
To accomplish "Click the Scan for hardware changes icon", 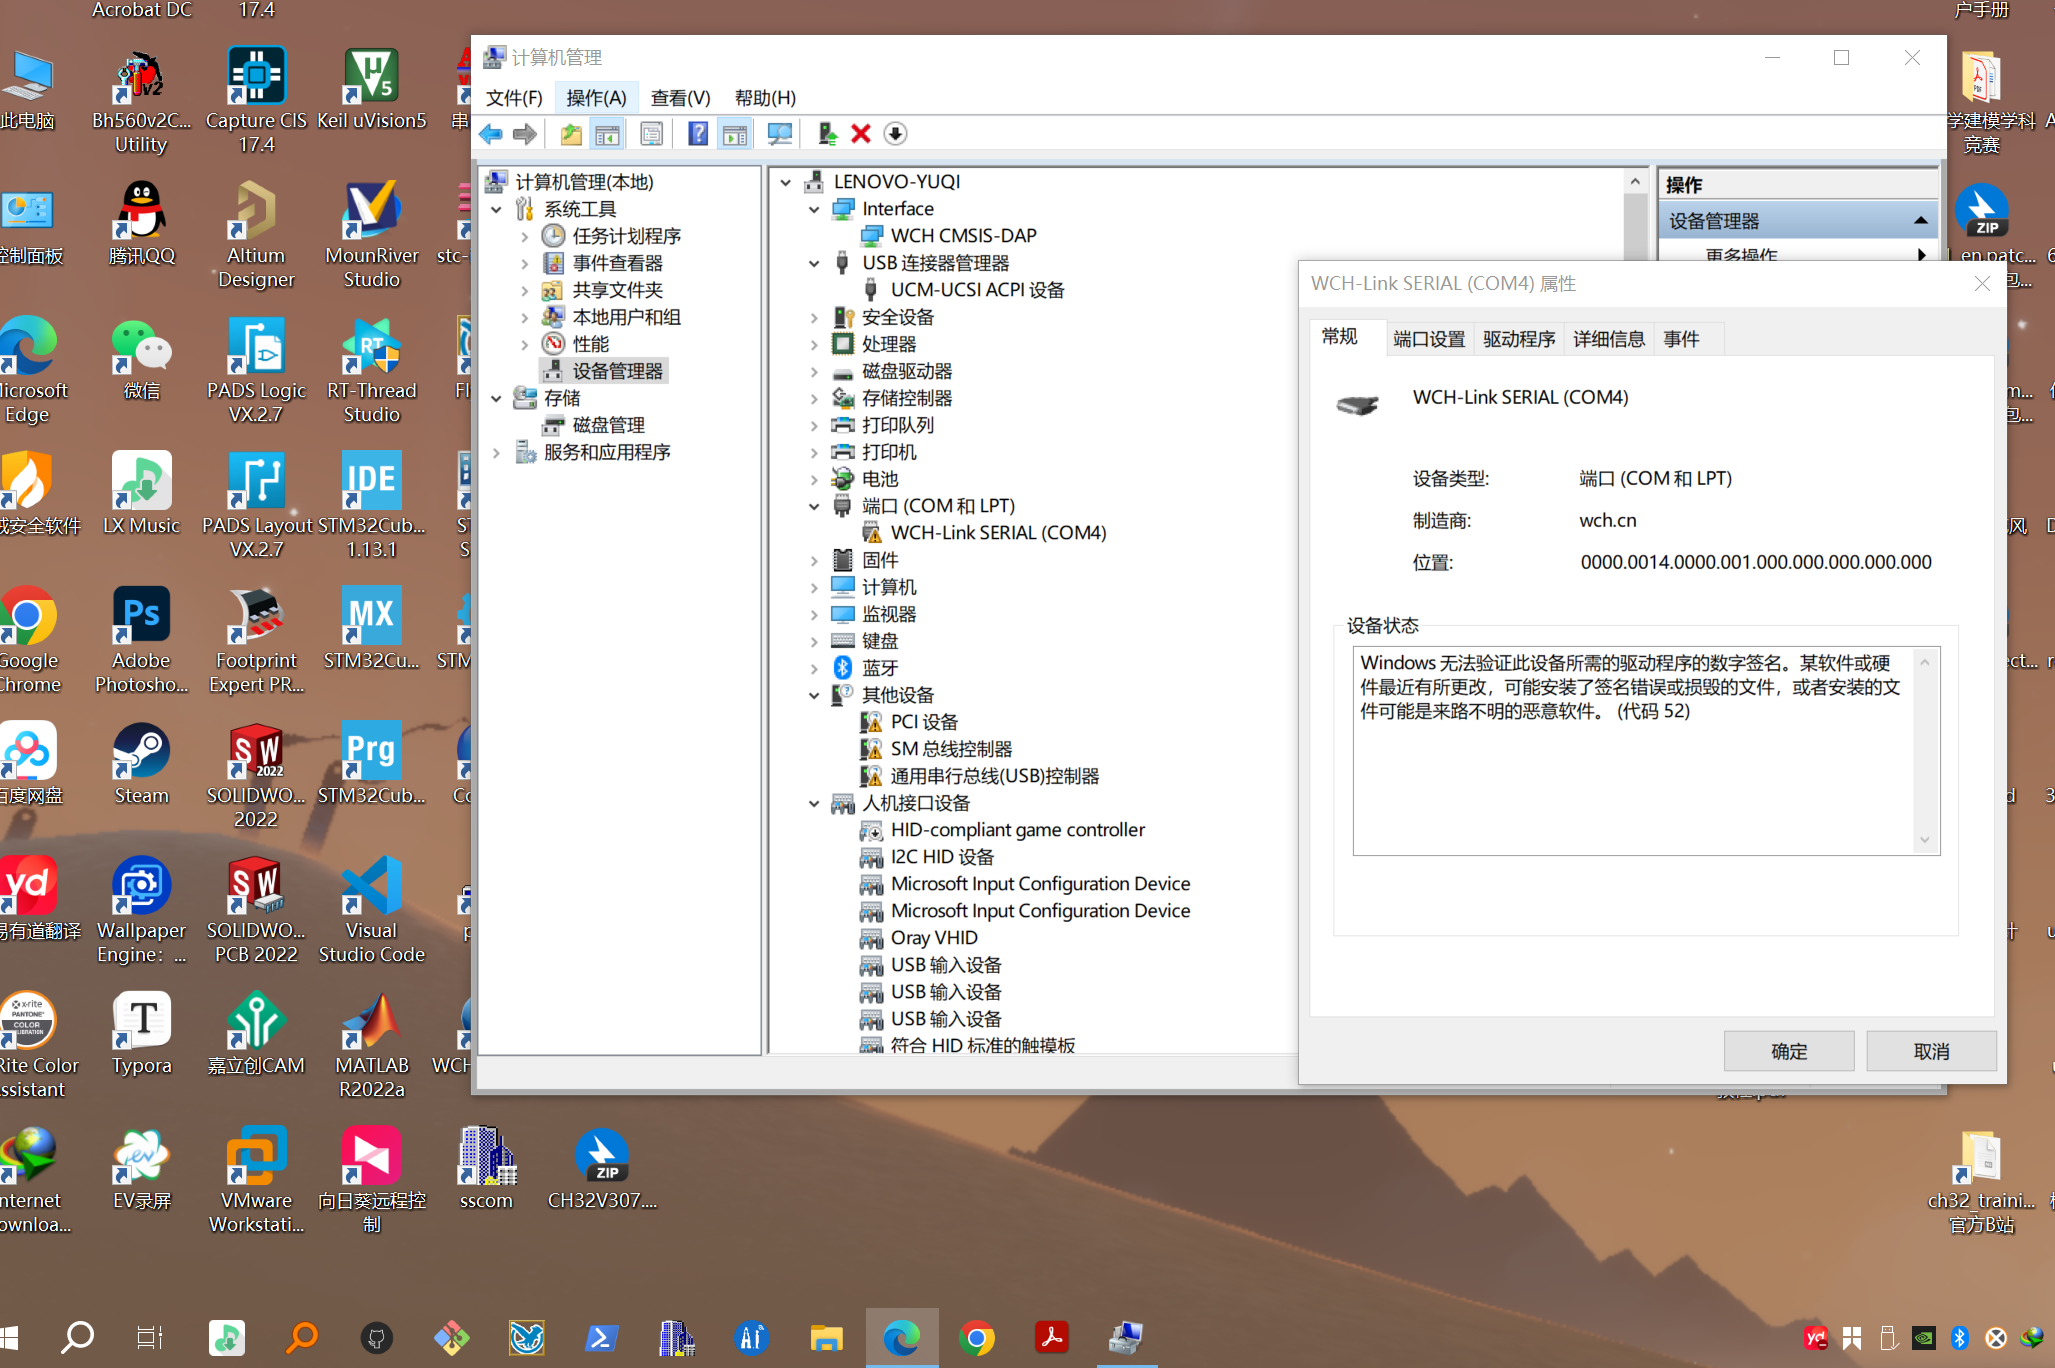I will click(779, 134).
